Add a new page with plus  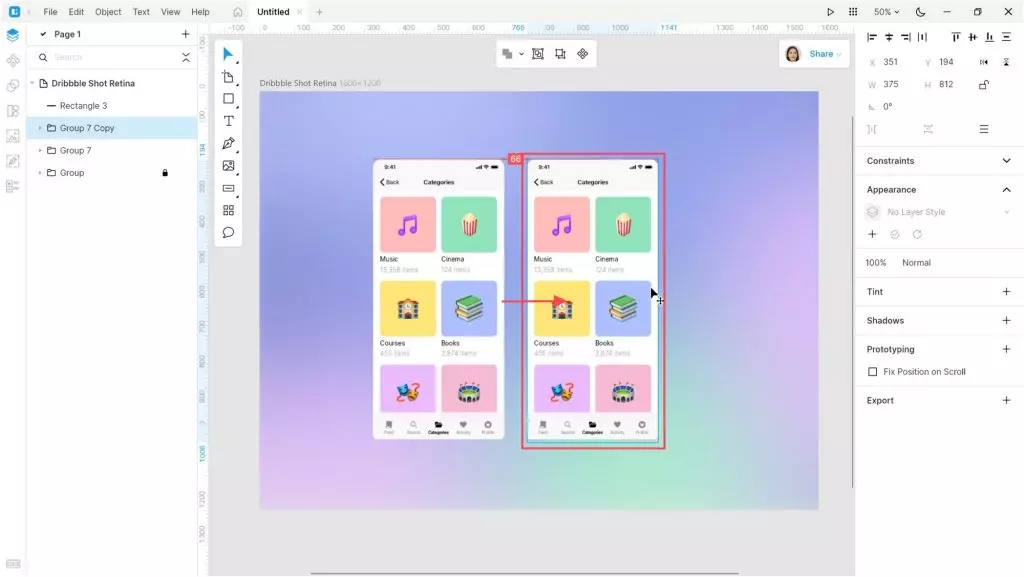point(185,34)
